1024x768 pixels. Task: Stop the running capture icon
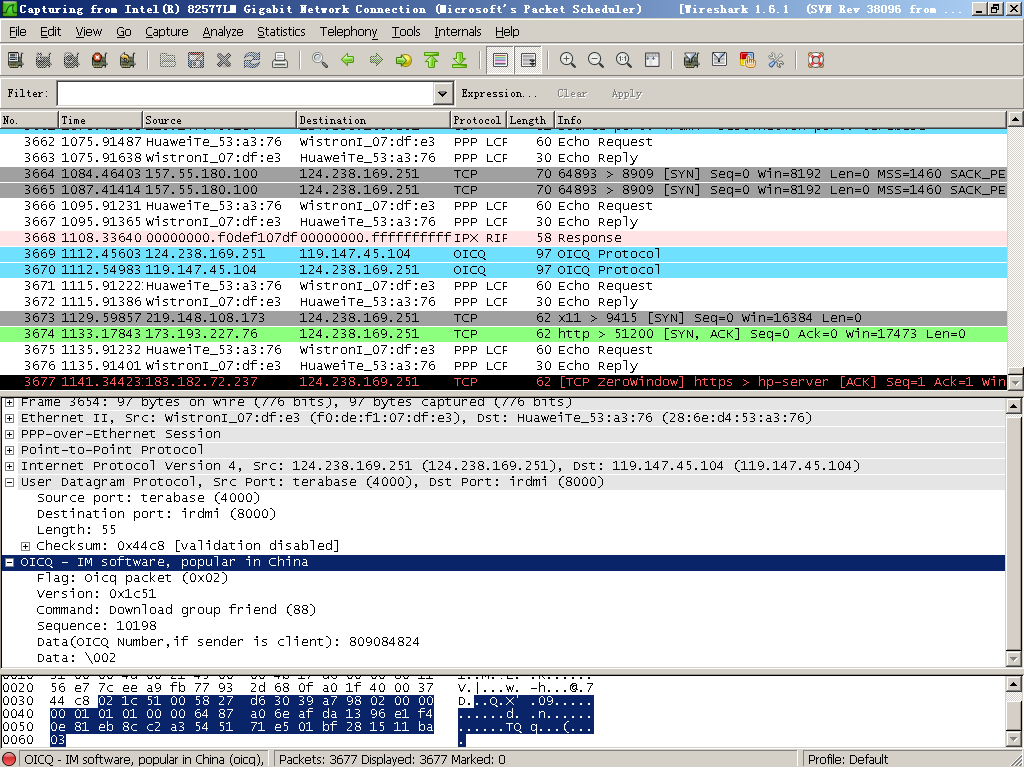pyautogui.click(x=100, y=60)
